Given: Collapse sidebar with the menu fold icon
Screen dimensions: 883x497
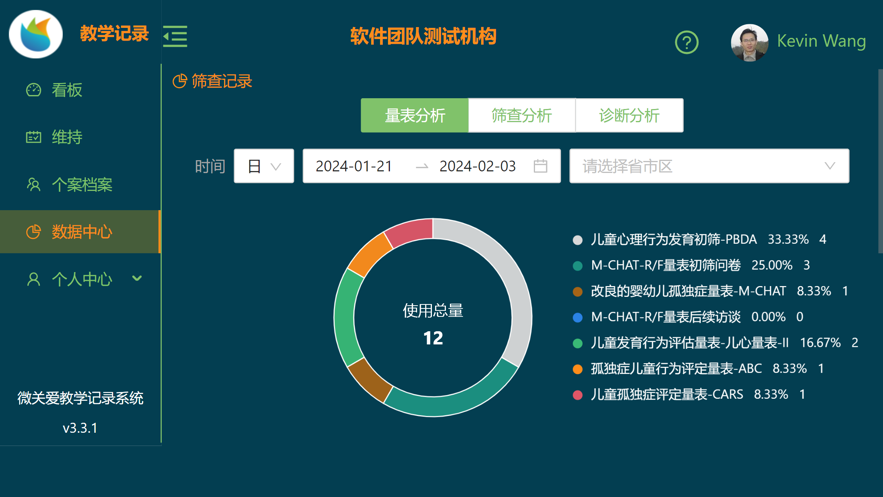Looking at the screenshot, I should (x=175, y=36).
